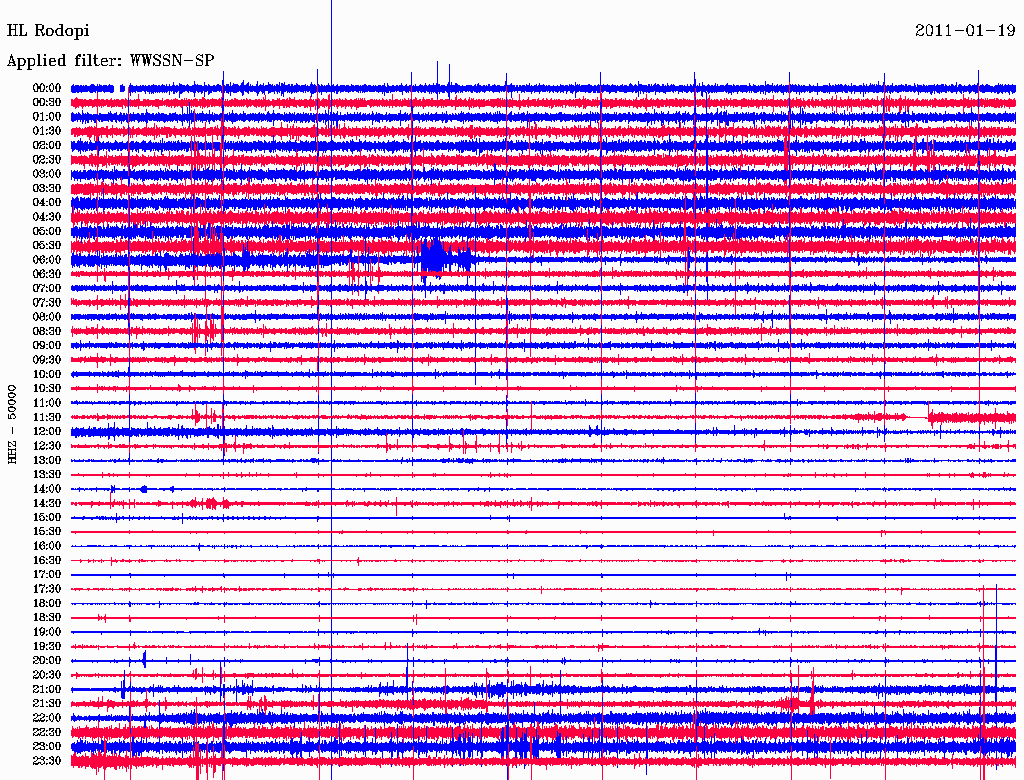Screen dimensions: 1024x780
Task: Select the 19:30 time label
Action: (47, 646)
